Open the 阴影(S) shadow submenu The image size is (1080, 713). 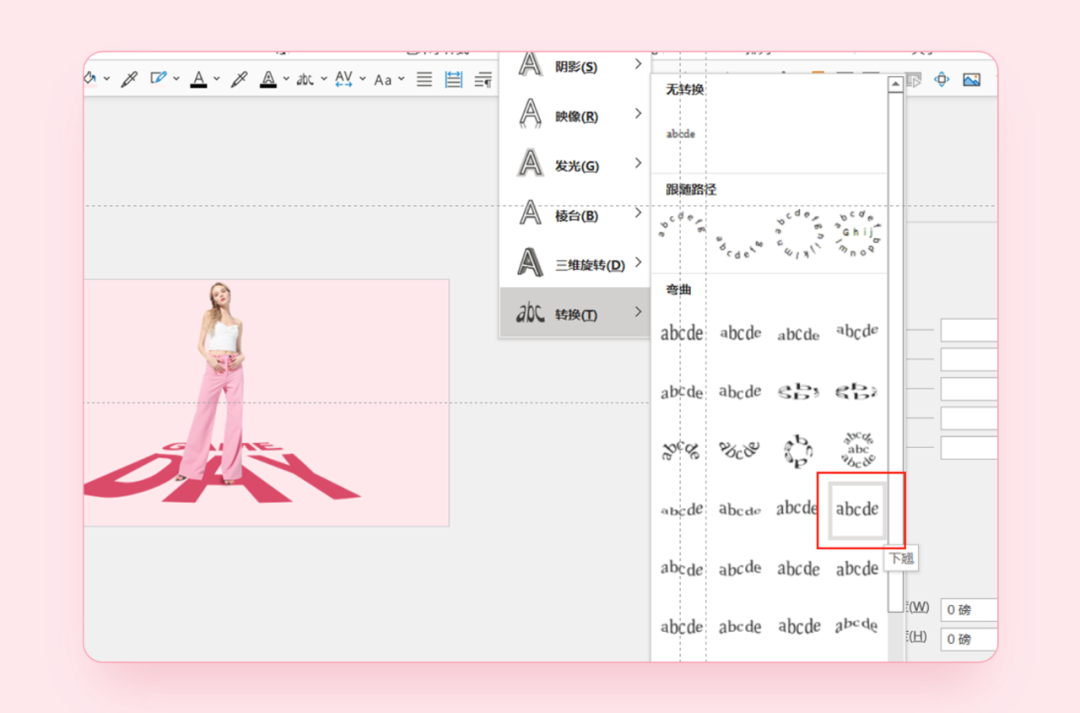(575, 66)
